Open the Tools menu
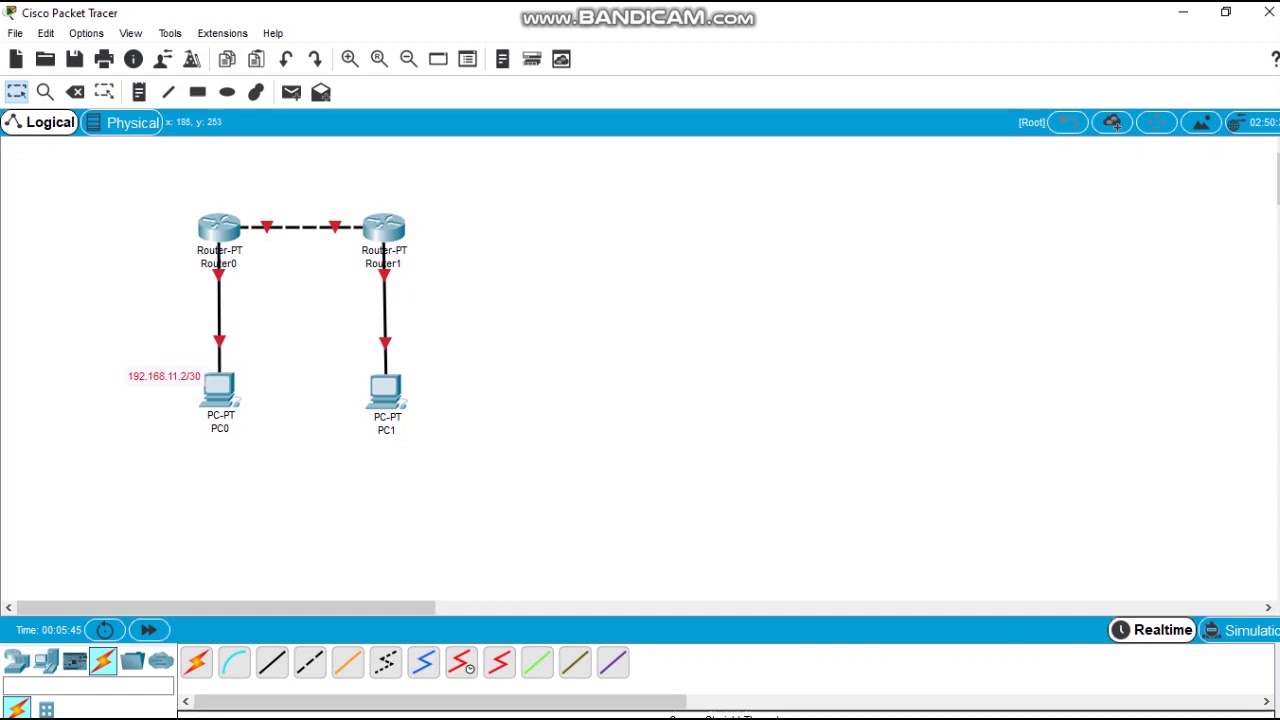The width and height of the screenshot is (1280, 720). 170,33
